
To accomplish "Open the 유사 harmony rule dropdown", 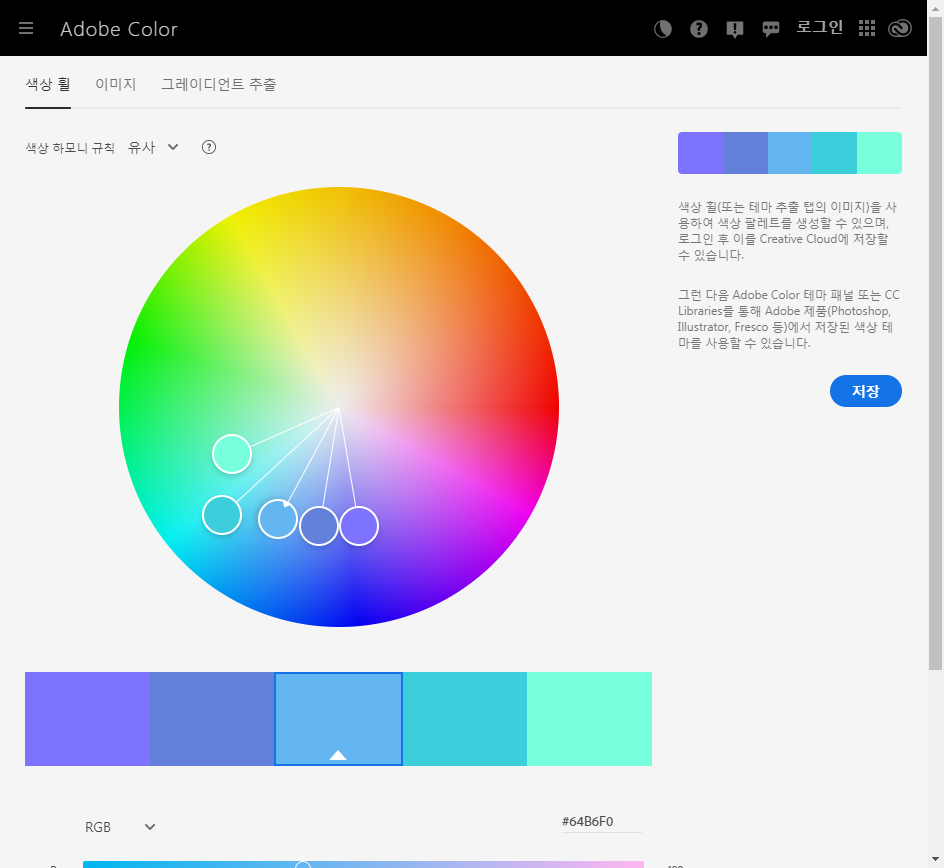I will coord(153,147).
